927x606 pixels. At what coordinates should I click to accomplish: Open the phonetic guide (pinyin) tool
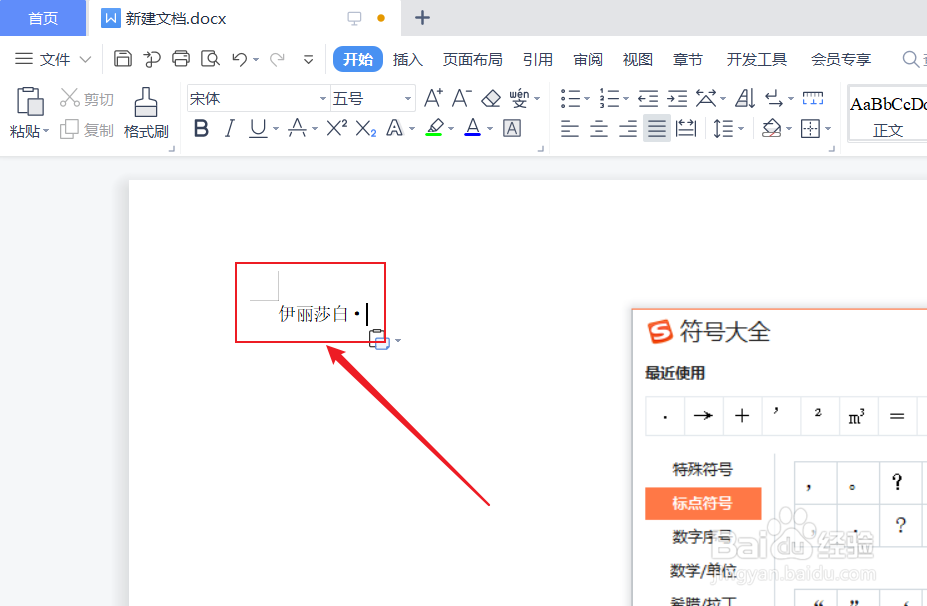(520, 98)
